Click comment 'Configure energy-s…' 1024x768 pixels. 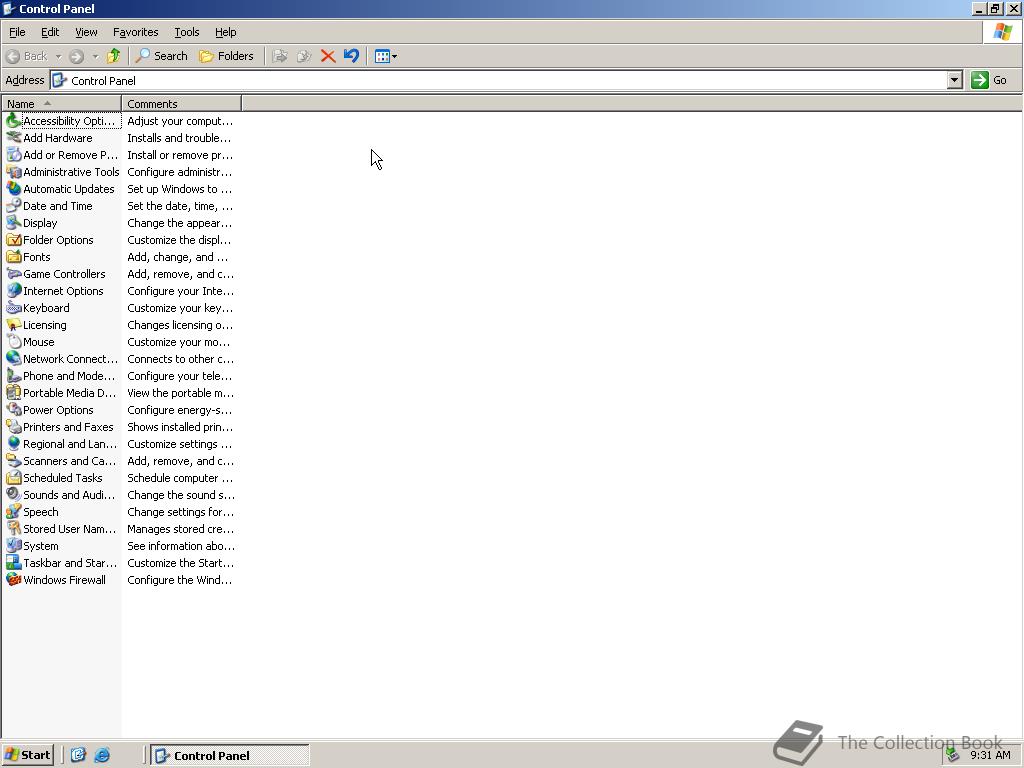pyautogui.click(x=180, y=410)
